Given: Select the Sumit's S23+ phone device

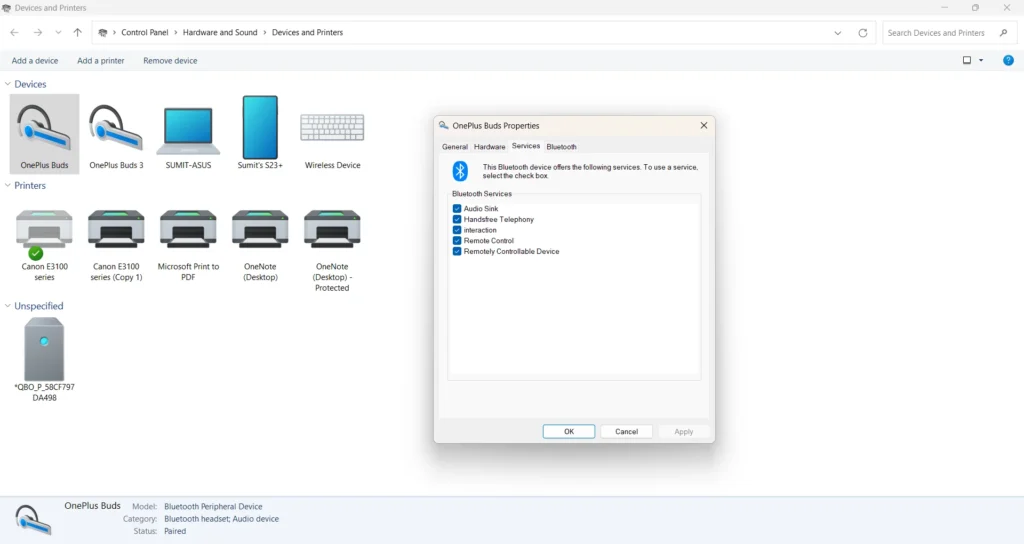Looking at the screenshot, I should coord(260,134).
